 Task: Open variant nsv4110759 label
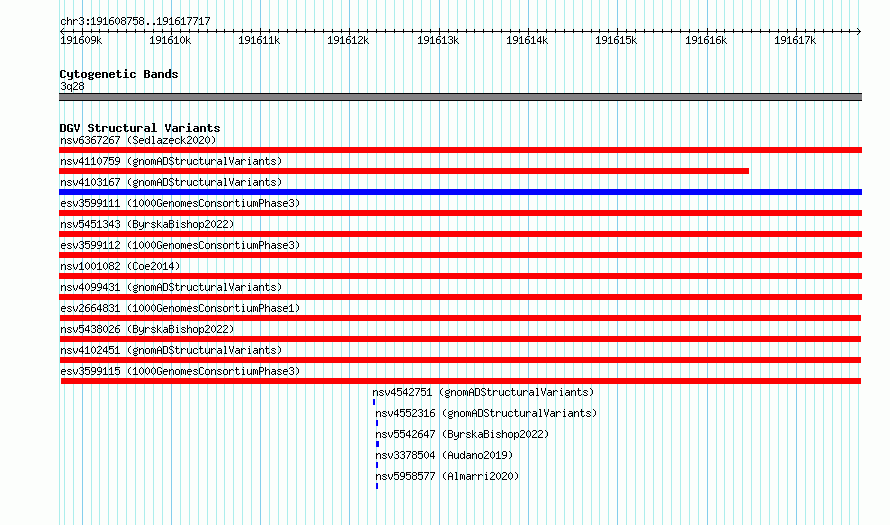[x=171, y=161]
